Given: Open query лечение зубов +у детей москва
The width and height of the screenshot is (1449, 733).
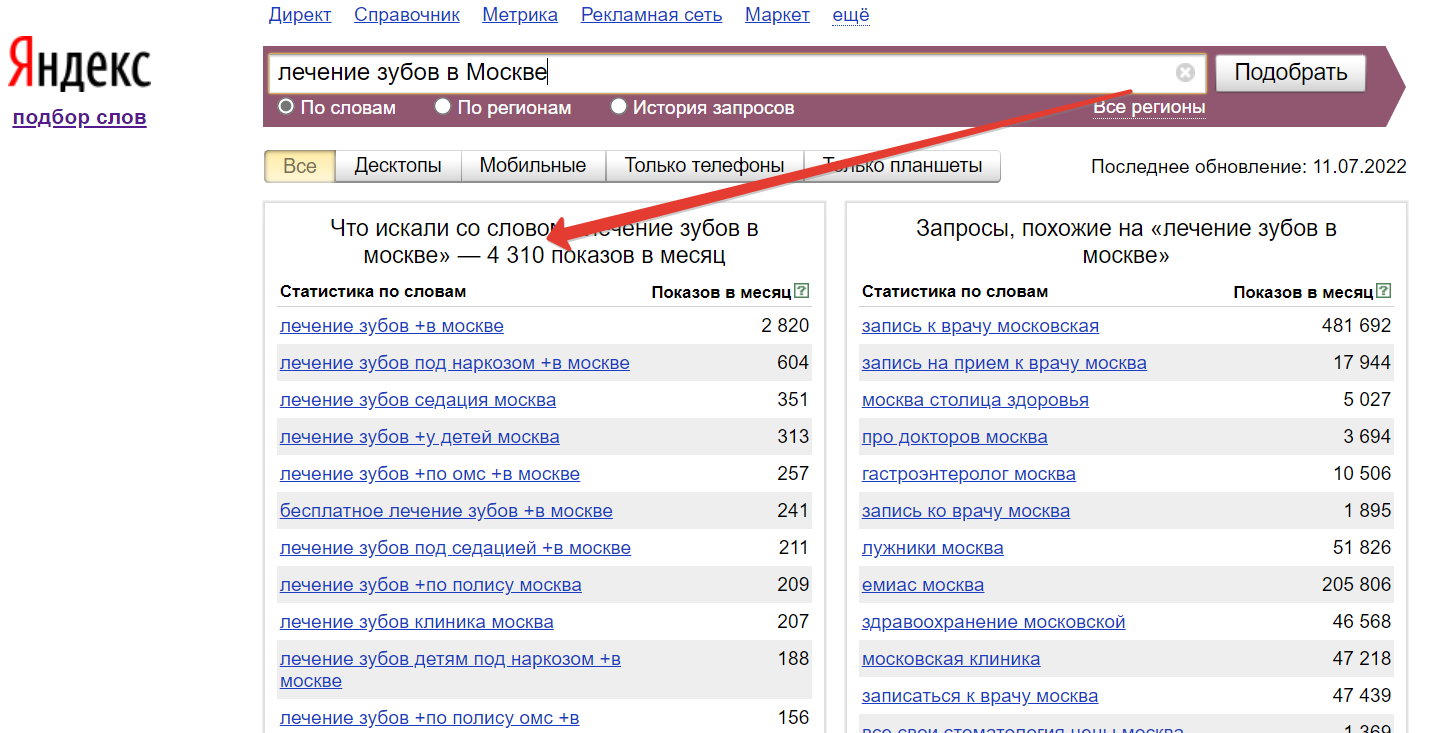Looking at the screenshot, I should pos(420,437).
